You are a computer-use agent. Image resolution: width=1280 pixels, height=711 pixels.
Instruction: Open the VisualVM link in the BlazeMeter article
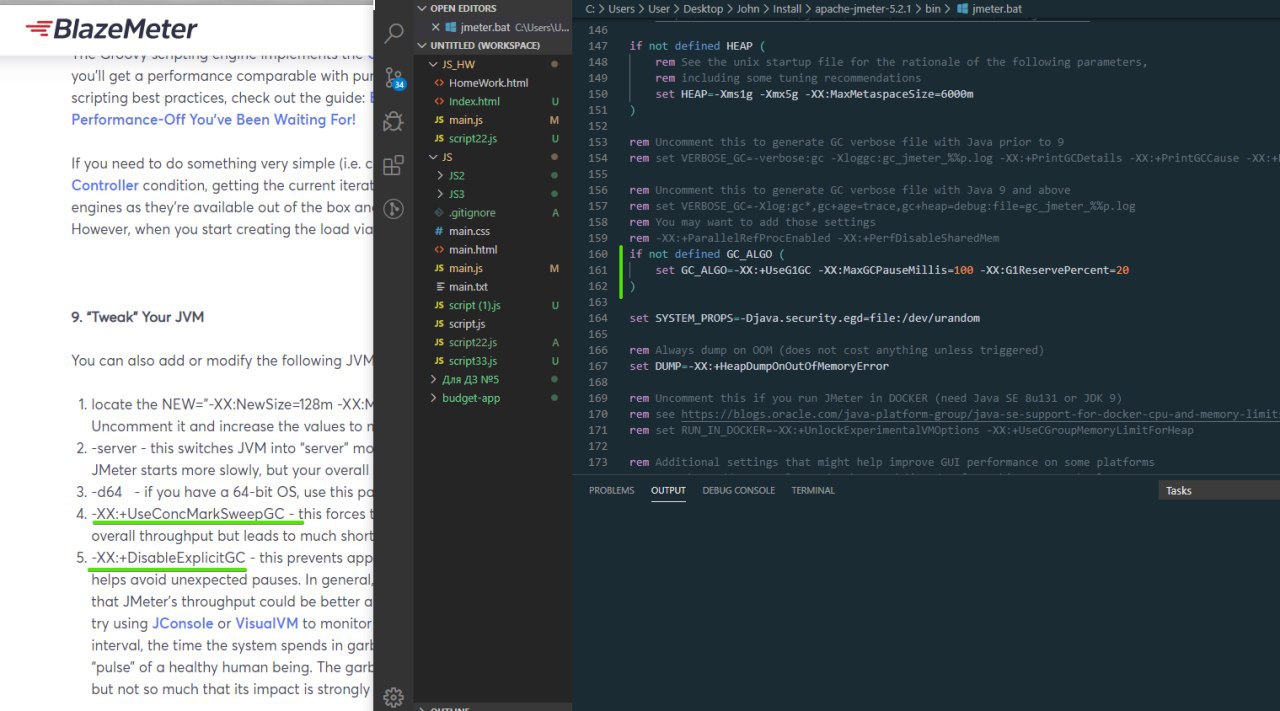pos(267,622)
